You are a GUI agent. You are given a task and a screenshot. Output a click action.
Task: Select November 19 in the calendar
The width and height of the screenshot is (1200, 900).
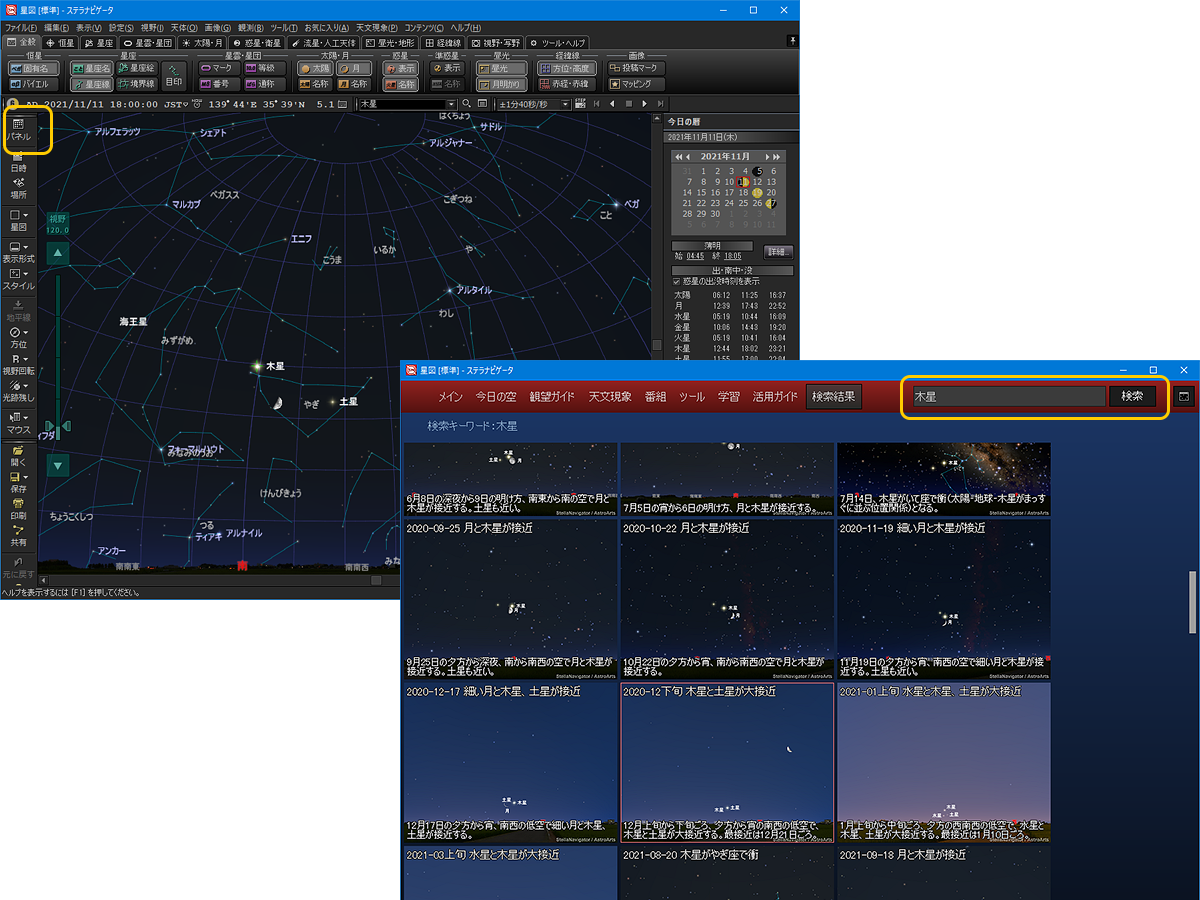[757, 193]
